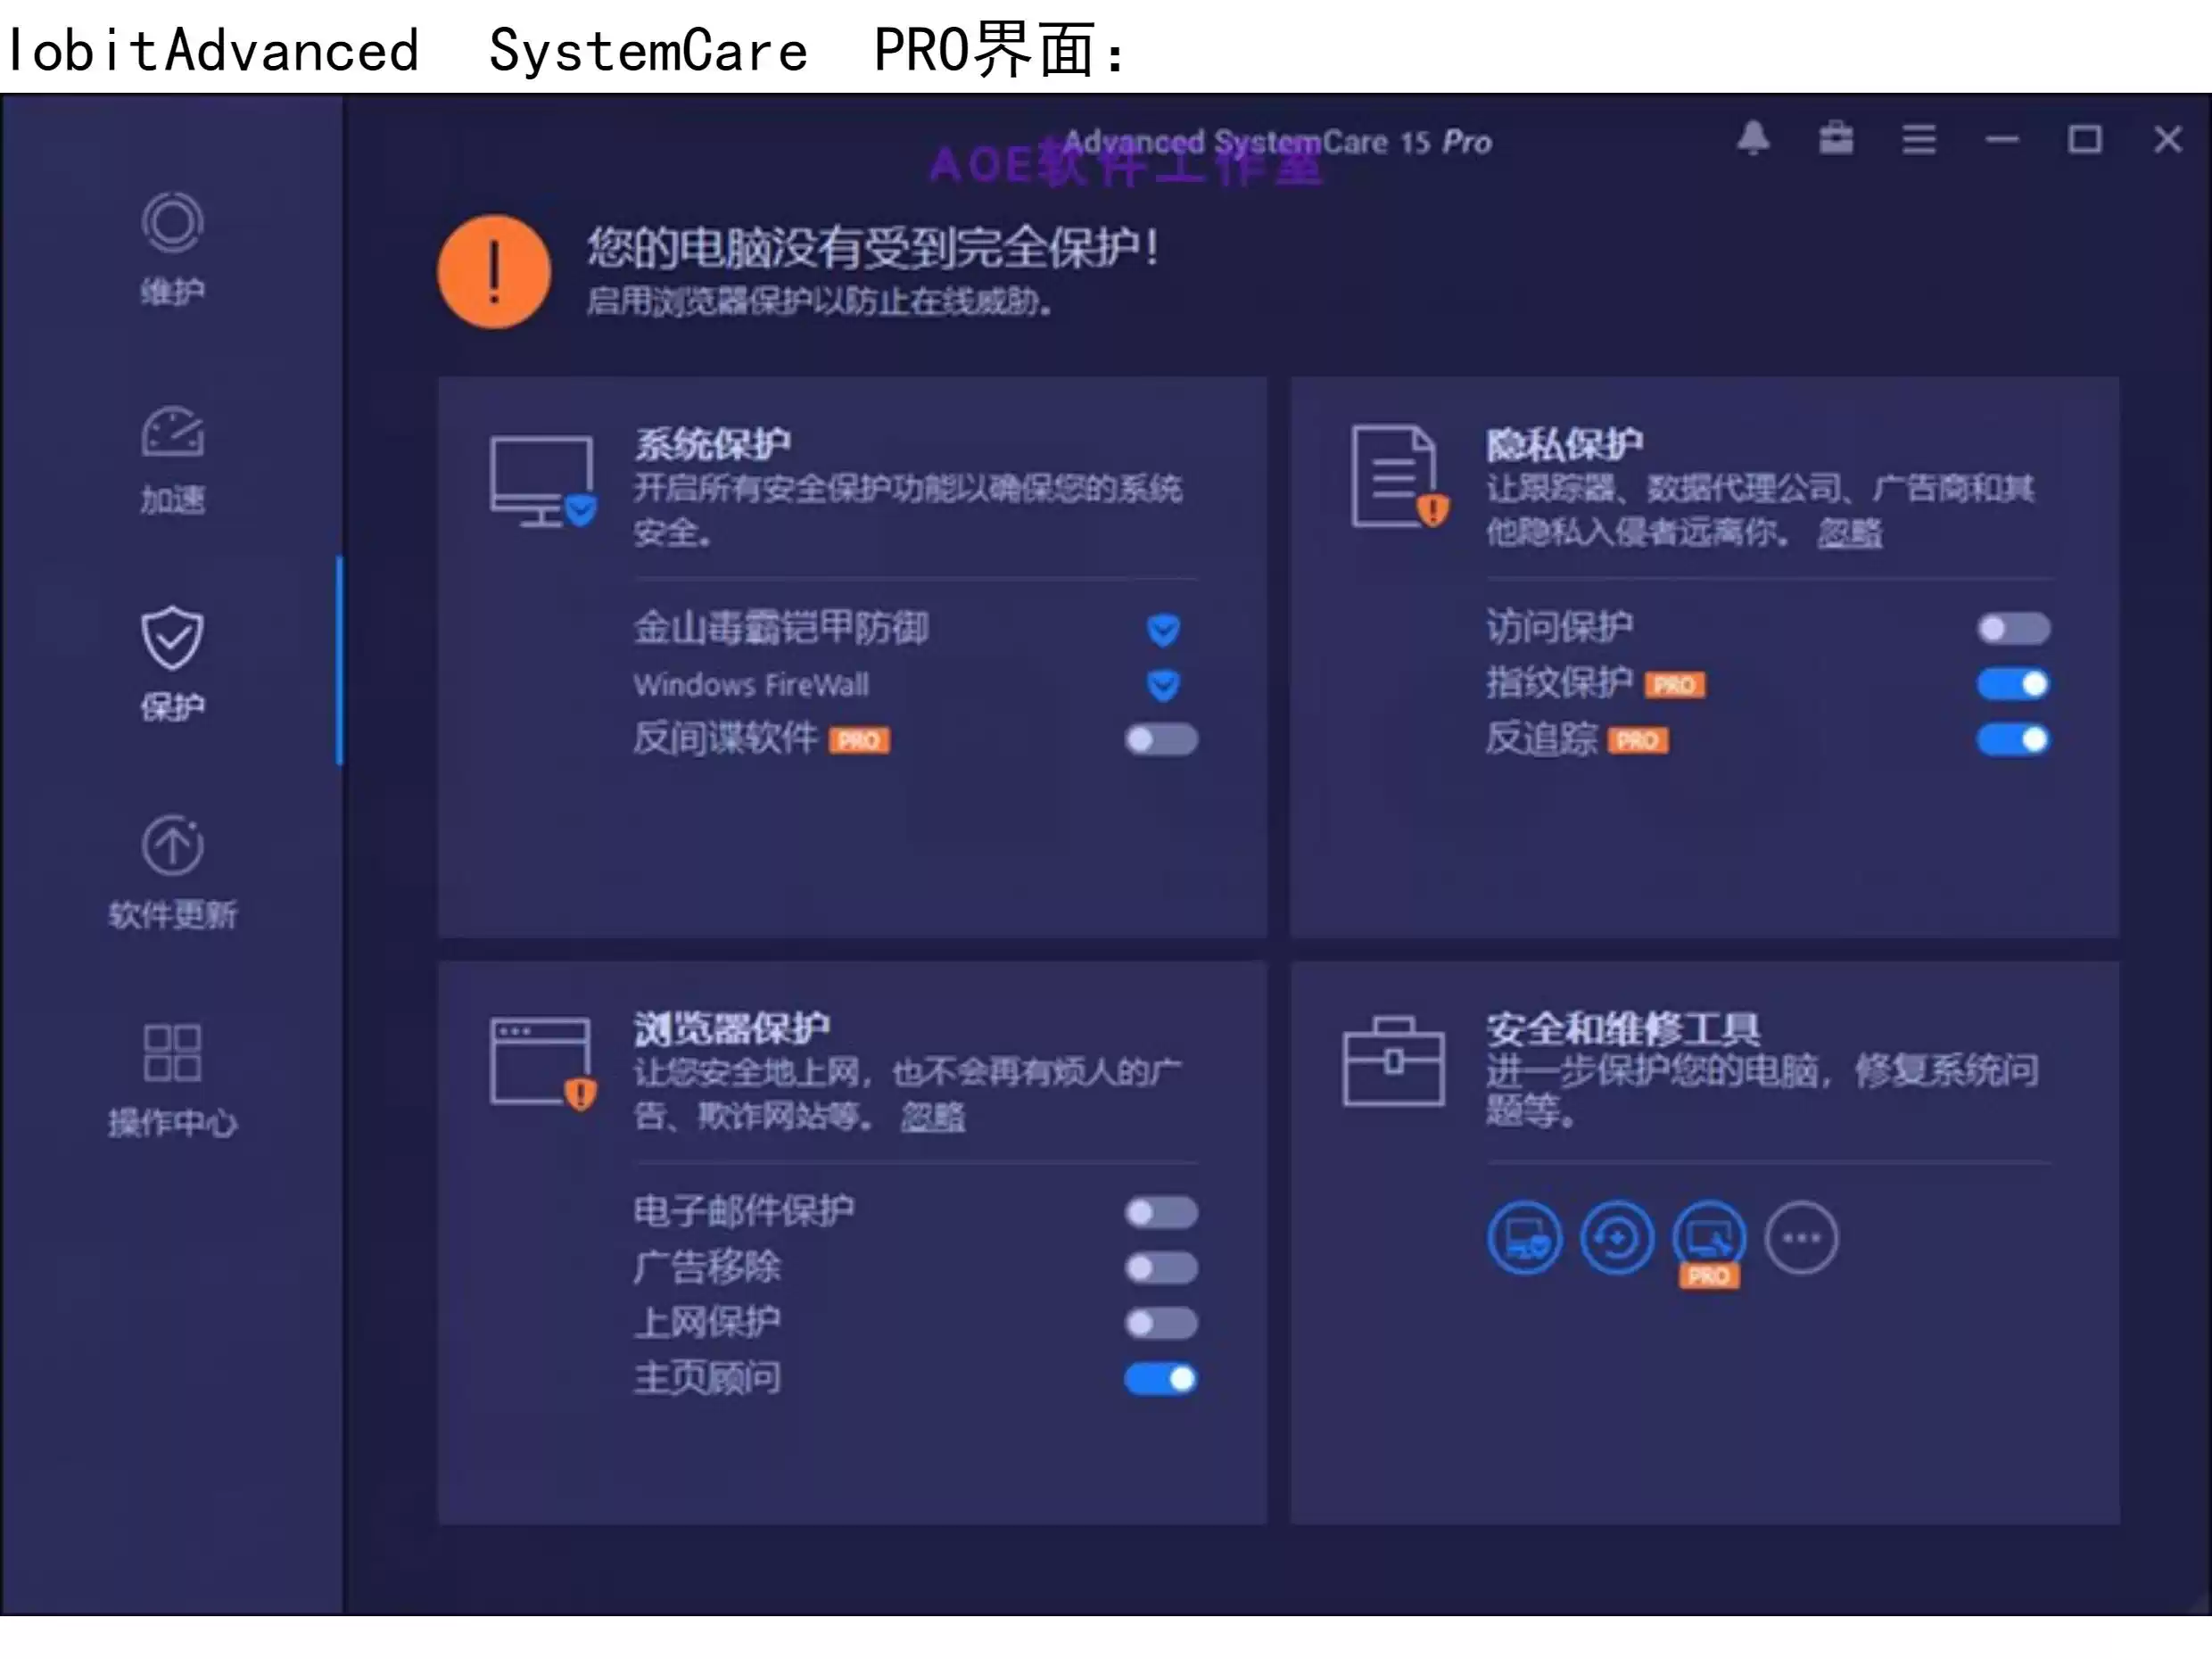Switch to the 保护 section in sidebar
Viewport: 2212px width, 1659px height.
click(x=172, y=640)
